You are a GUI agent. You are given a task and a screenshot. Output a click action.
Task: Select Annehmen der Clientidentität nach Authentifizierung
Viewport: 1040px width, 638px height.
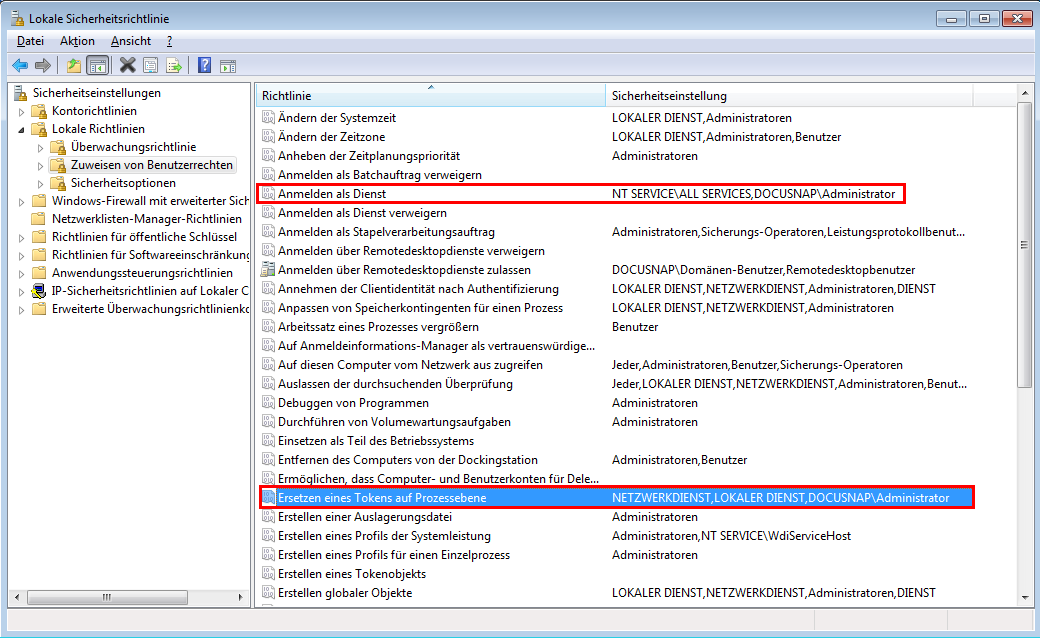418,289
